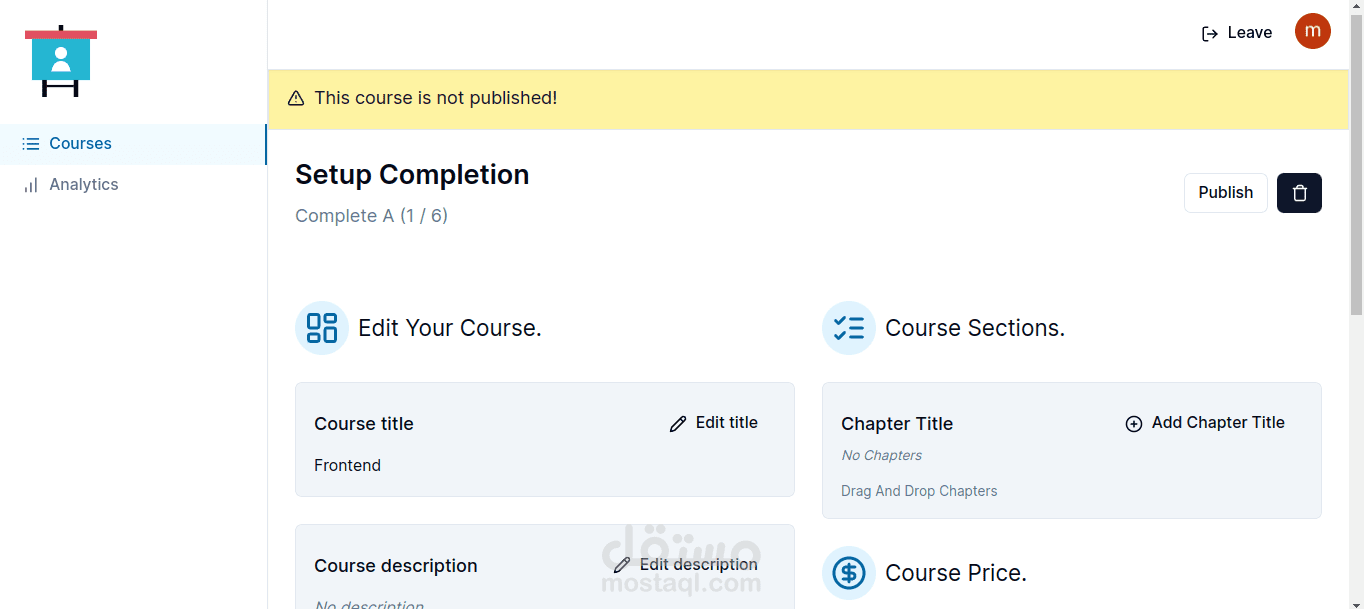
Task: Click Edit title button
Action: (x=714, y=423)
